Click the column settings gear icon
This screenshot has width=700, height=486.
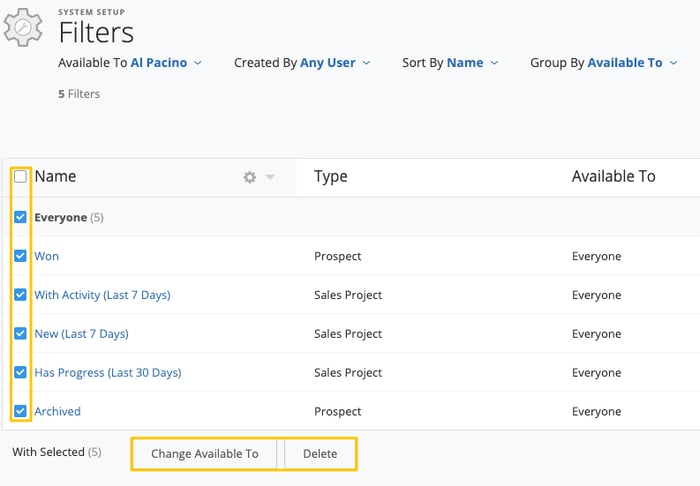pyautogui.click(x=250, y=177)
